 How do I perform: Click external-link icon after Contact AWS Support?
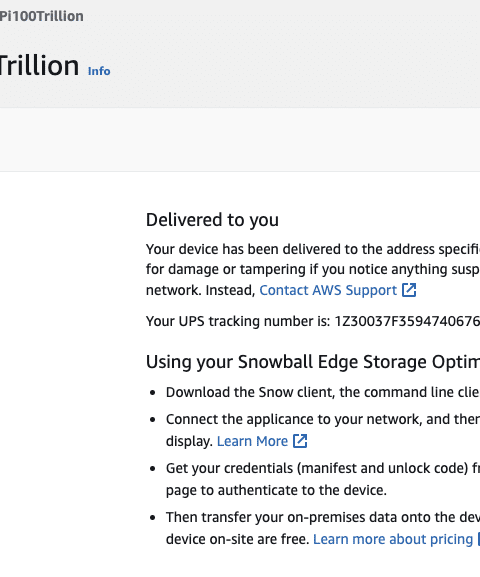[409, 290]
